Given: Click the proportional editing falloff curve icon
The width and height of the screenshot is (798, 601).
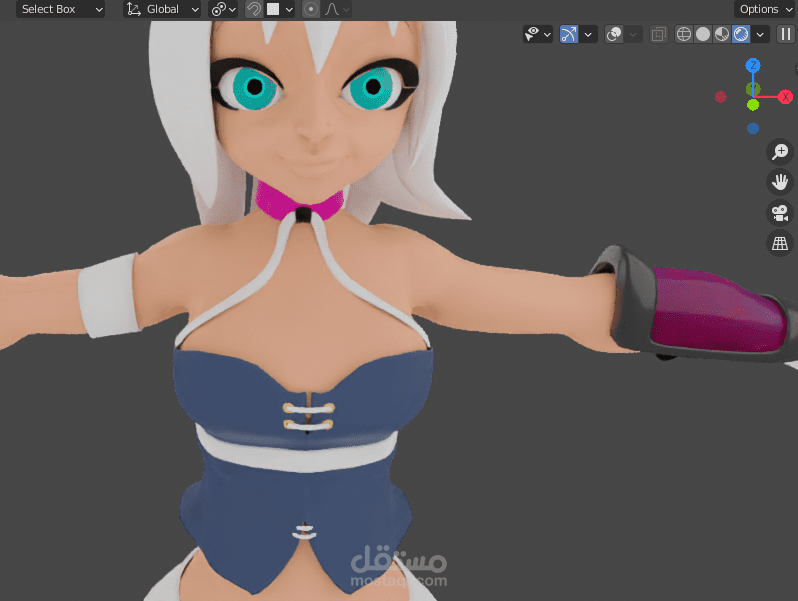Looking at the screenshot, I should tap(332, 9).
